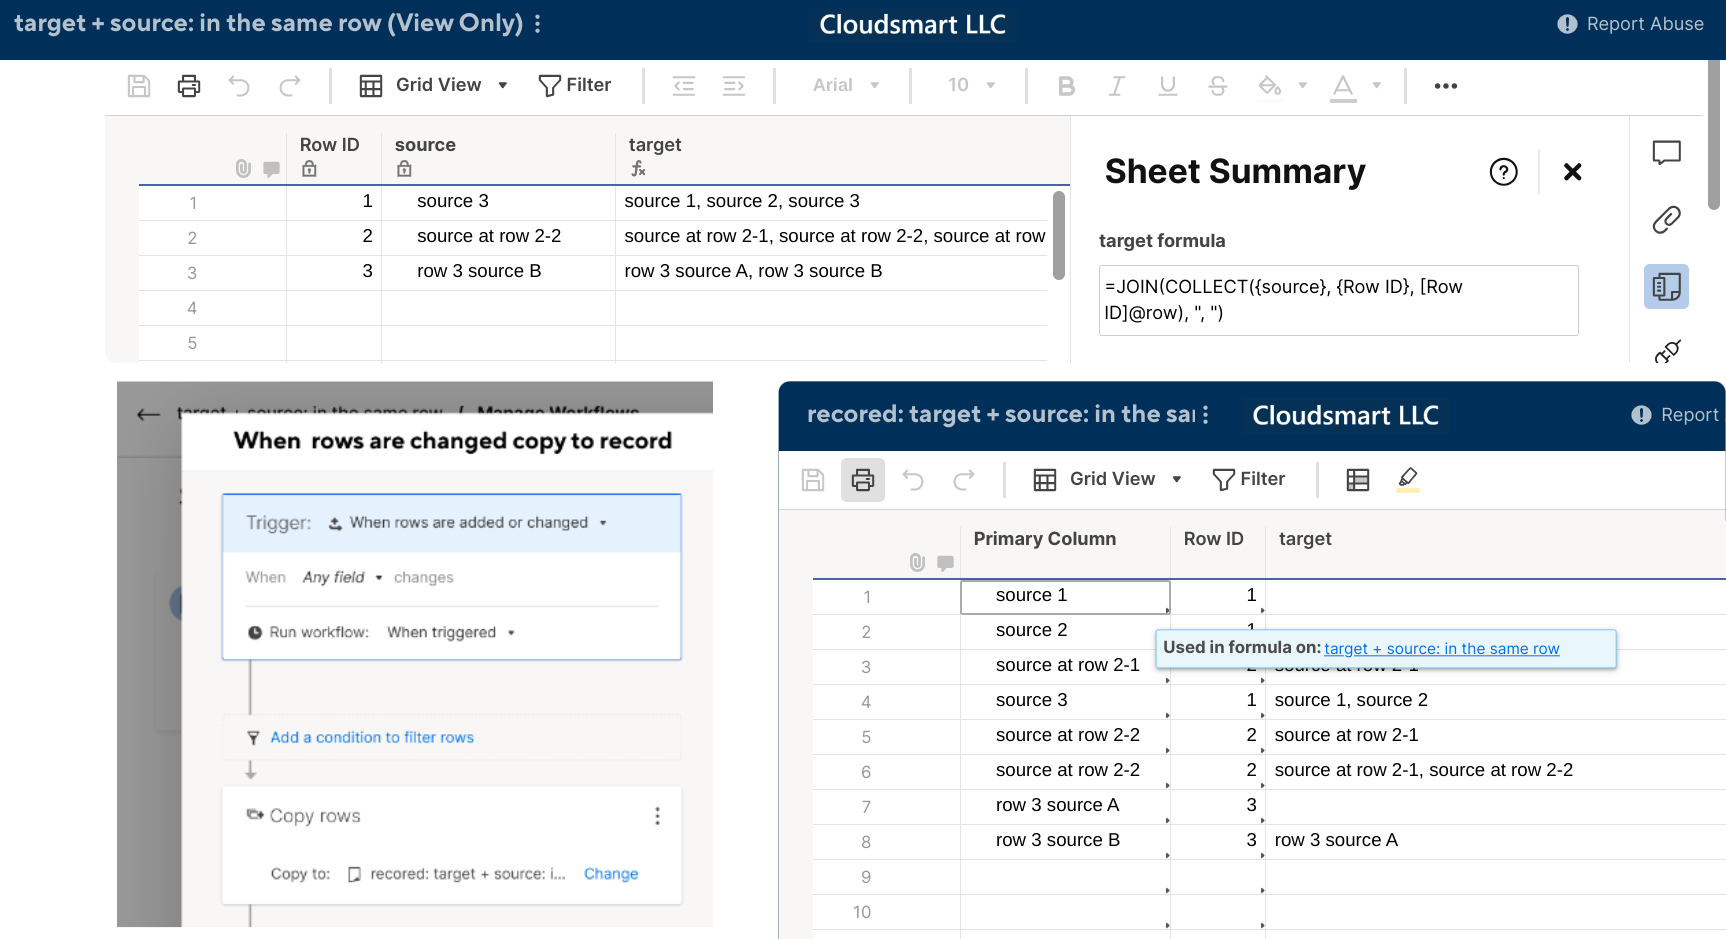Select cell 'row 3 source A, row 3 source B'
Viewport: 1726px width, 939px height.
(x=832, y=272)
